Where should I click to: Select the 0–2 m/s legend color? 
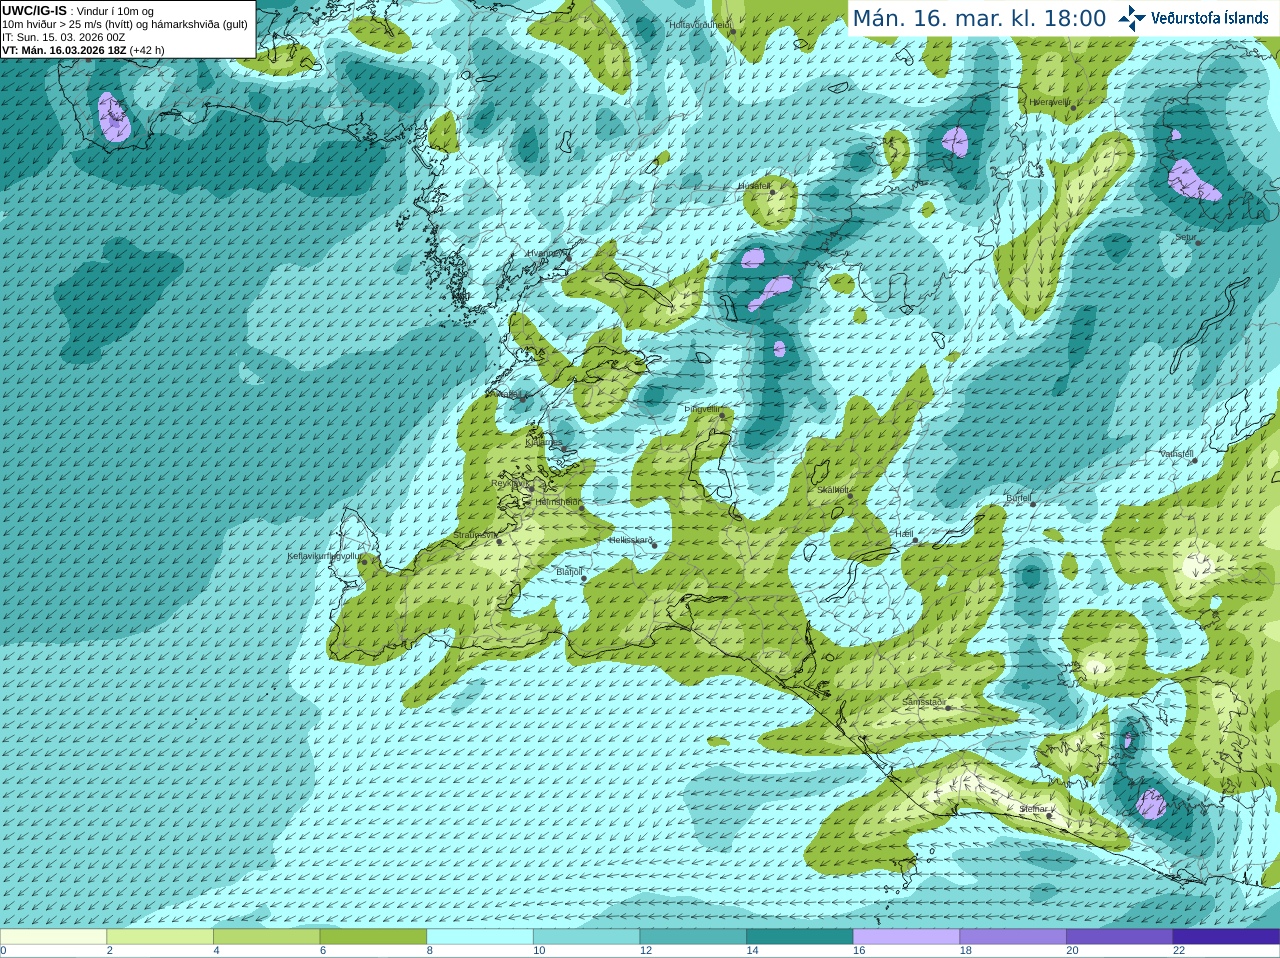click(53, 937)
